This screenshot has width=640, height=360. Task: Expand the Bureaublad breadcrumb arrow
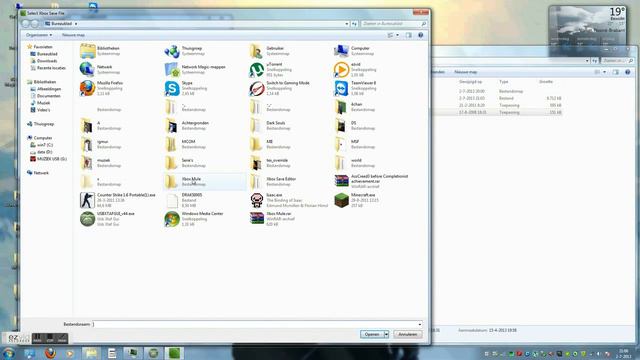click(76, 24)
